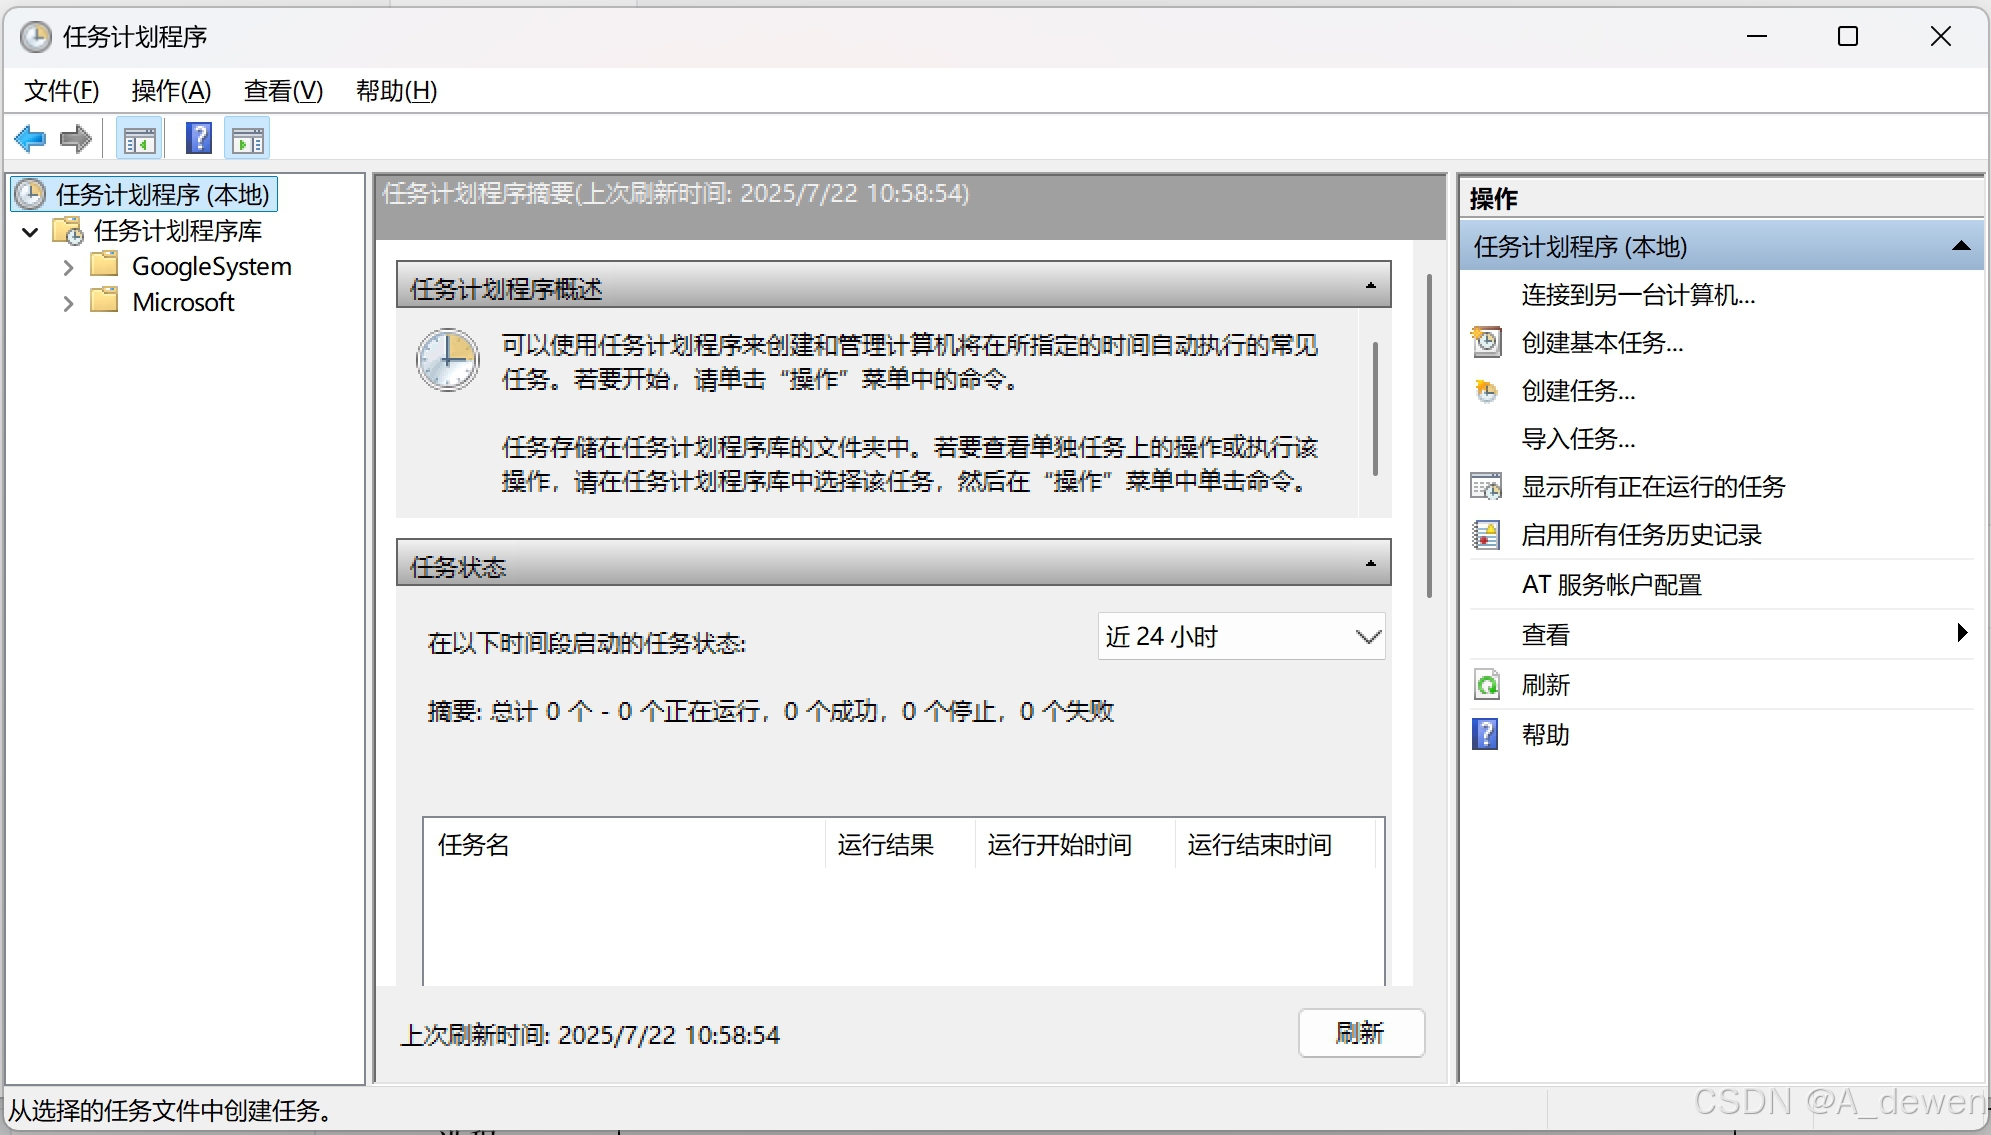Click the overview text vertical scrollbar
This screenshot has width=1991, height=1135.
pos(1376,409)
